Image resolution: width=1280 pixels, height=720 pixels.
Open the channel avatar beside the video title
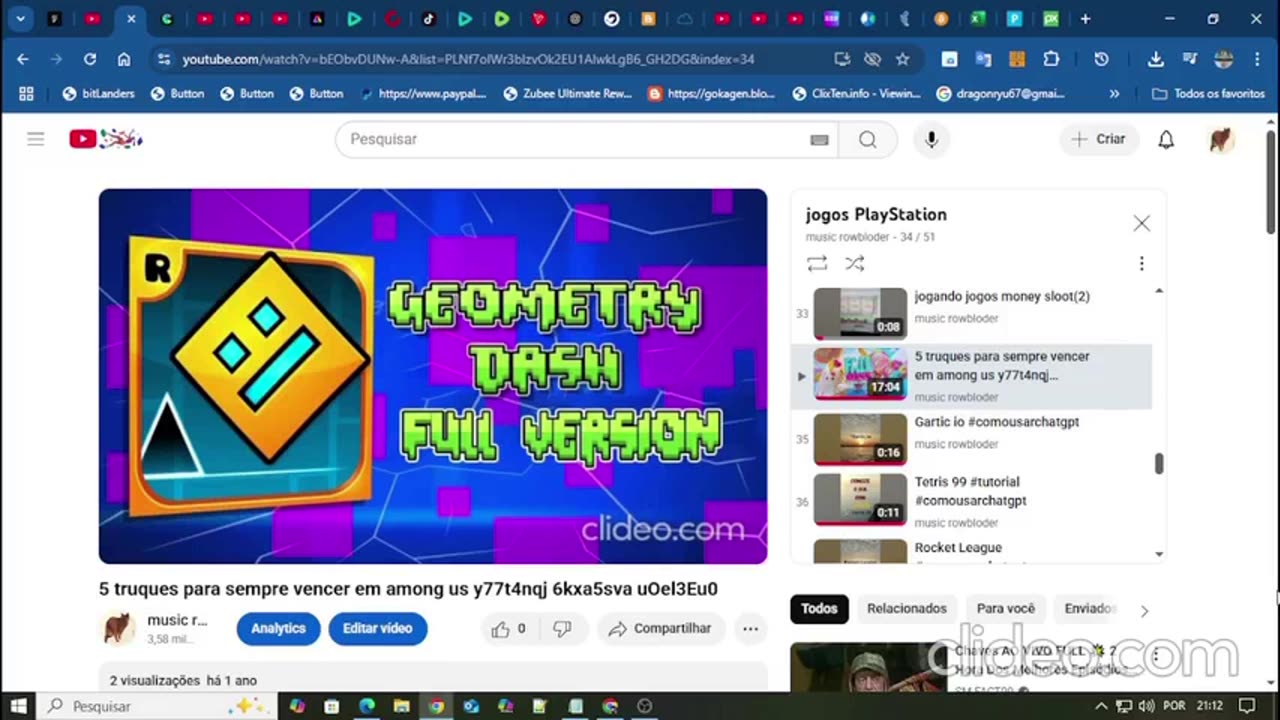click(x=119, y=628)
